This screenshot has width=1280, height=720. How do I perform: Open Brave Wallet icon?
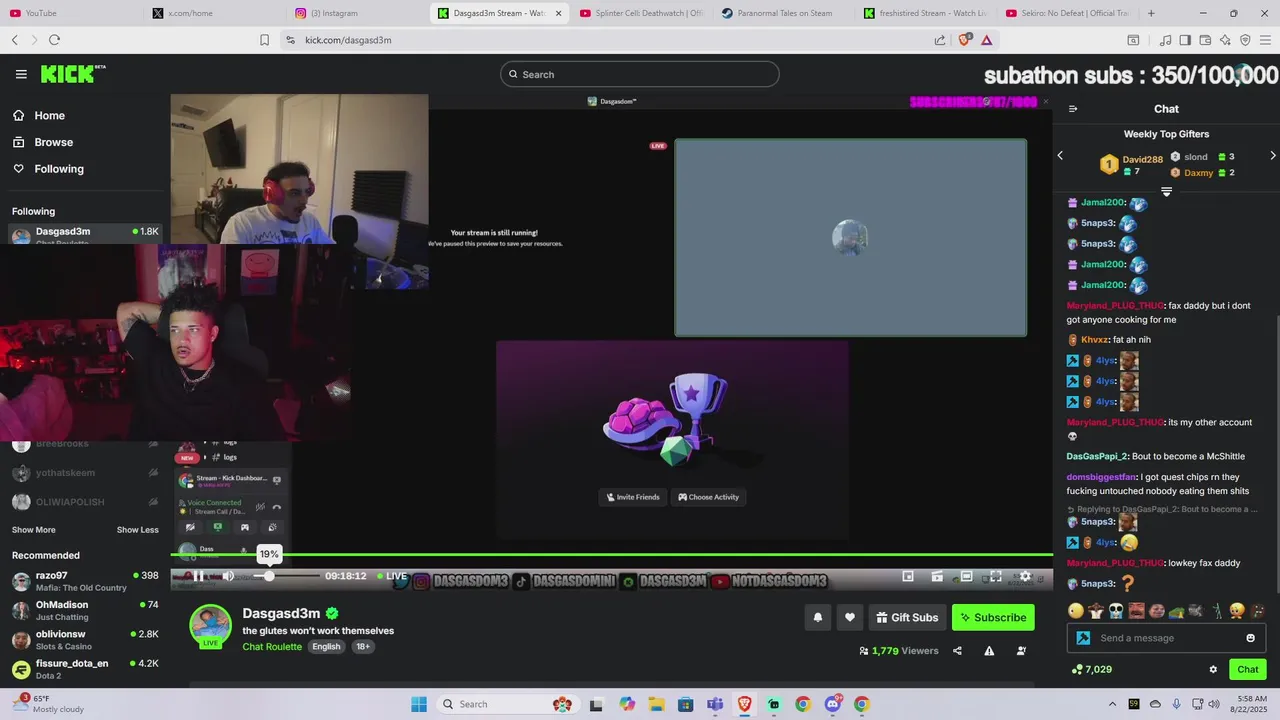pos(1205,40)
